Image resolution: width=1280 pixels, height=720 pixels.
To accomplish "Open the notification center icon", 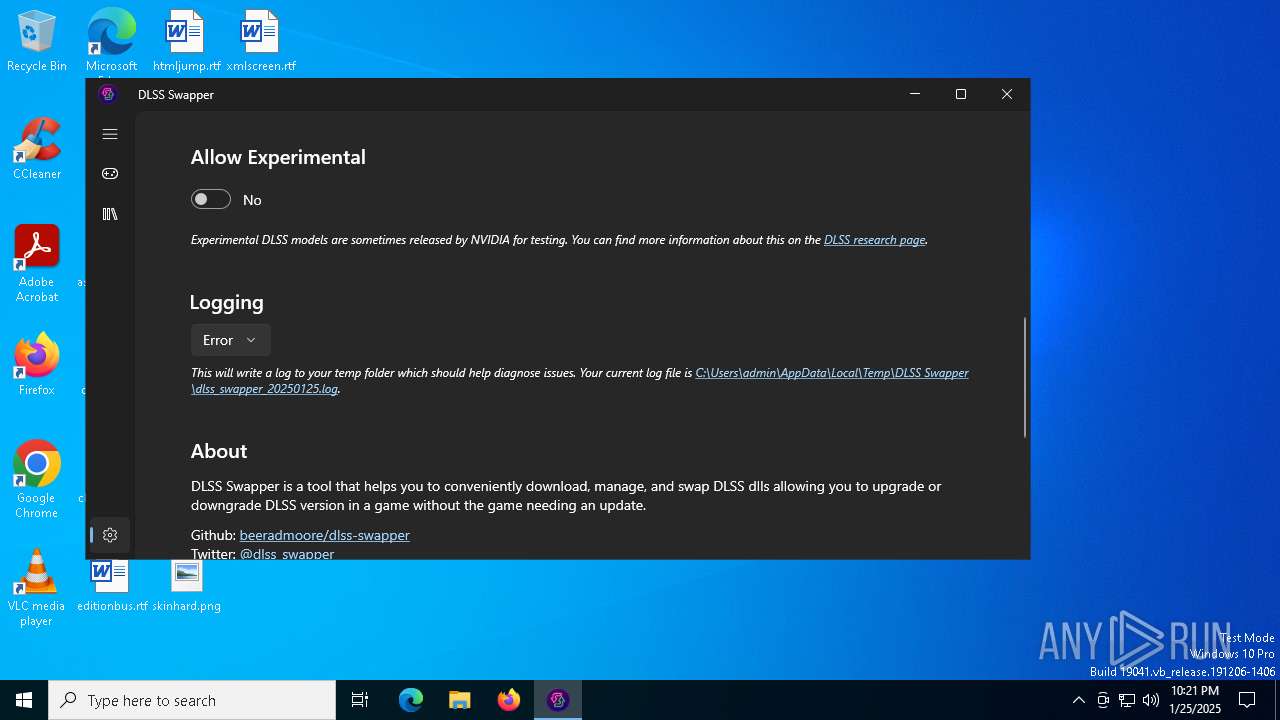I will (1247, 700).
